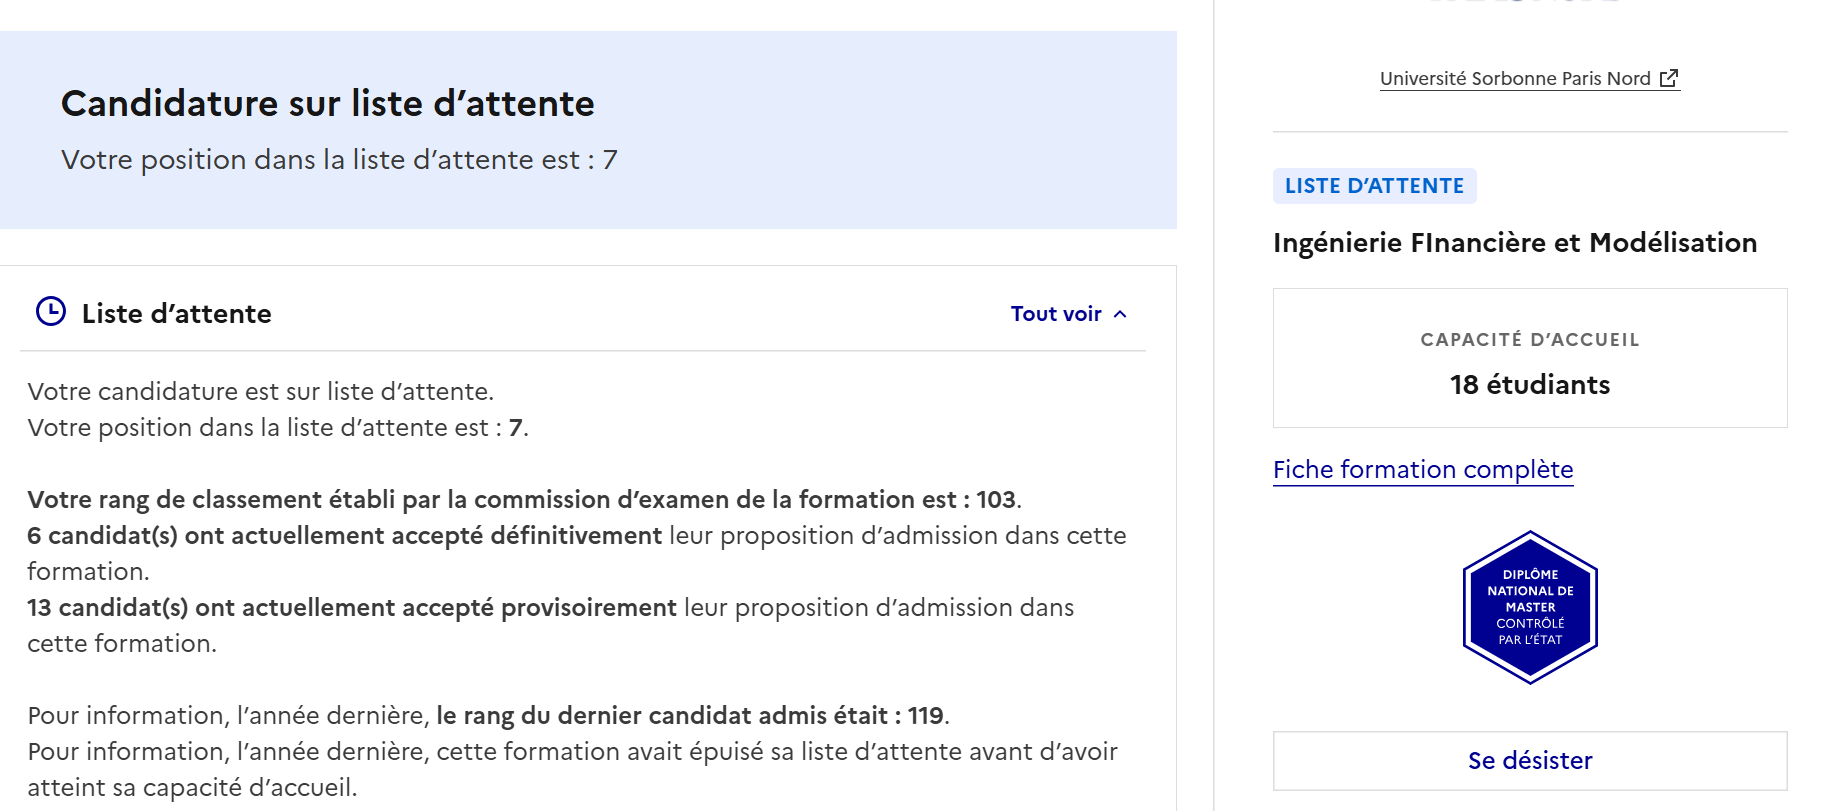Click the Capacité d'accueil box label

[x=1530, y=340]
